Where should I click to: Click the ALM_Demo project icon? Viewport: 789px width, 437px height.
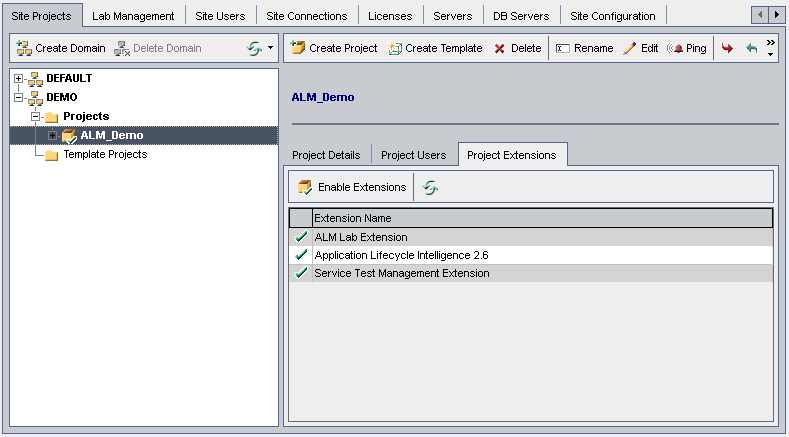69,136
